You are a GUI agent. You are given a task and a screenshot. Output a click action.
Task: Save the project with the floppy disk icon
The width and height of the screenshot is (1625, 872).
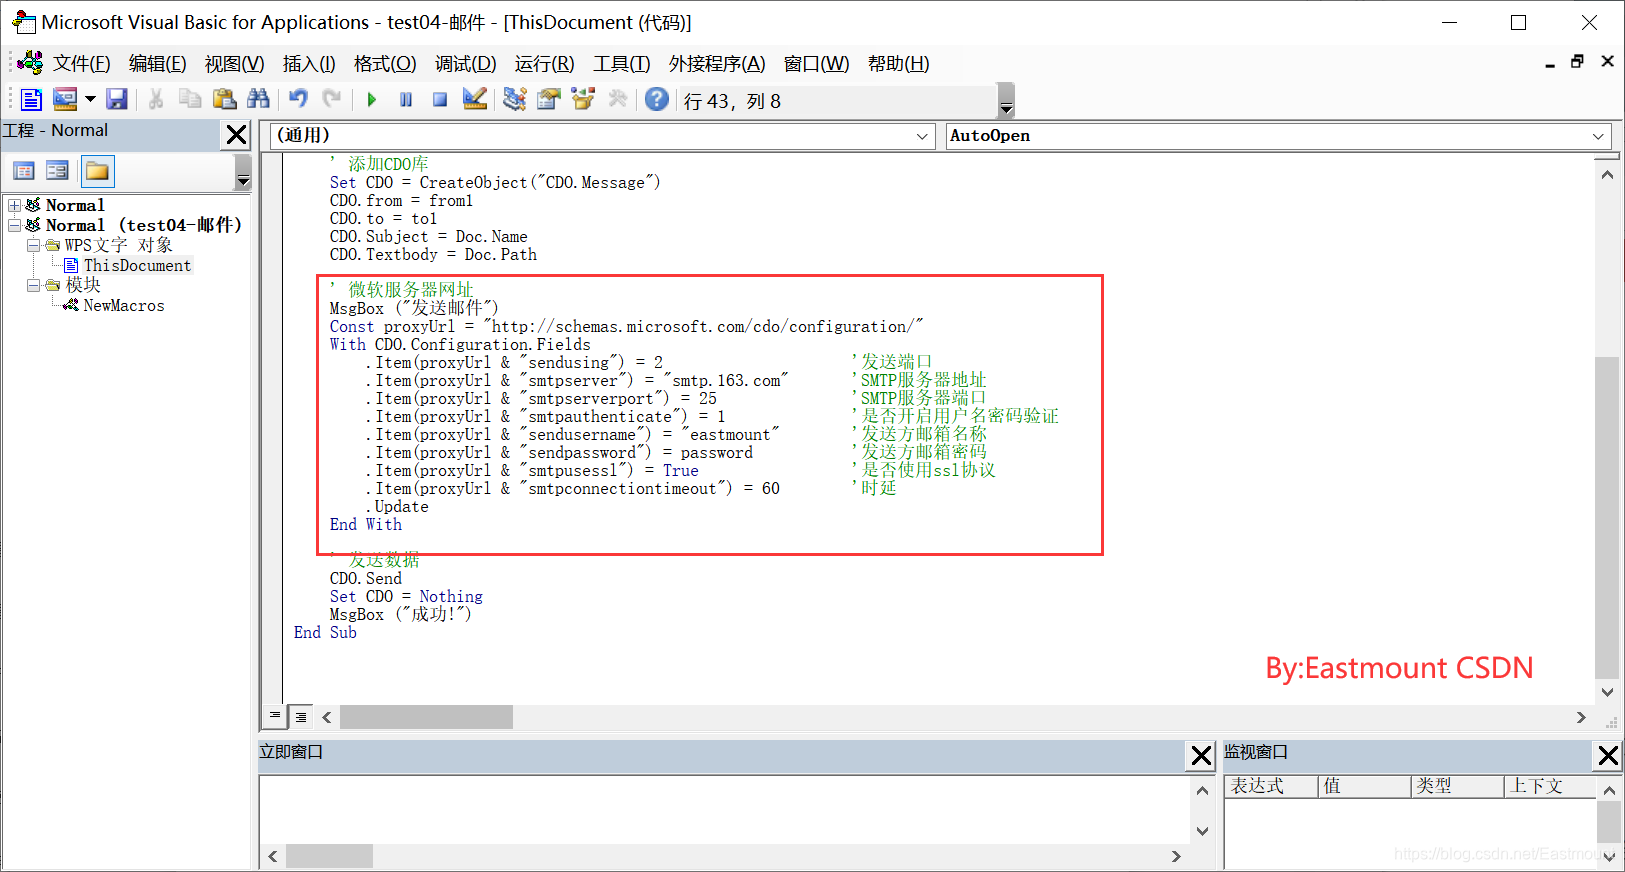coord(117,99)
